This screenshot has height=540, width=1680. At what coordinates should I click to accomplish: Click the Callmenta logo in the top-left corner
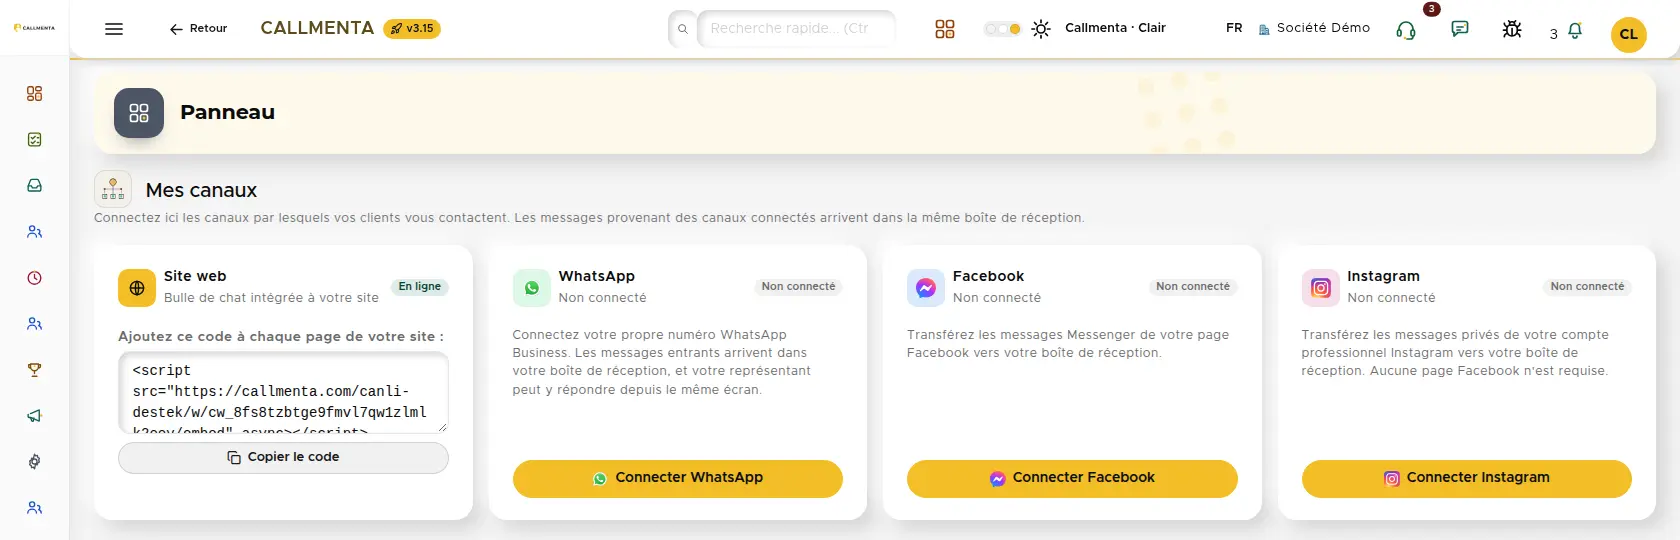[x=34, y=28]
